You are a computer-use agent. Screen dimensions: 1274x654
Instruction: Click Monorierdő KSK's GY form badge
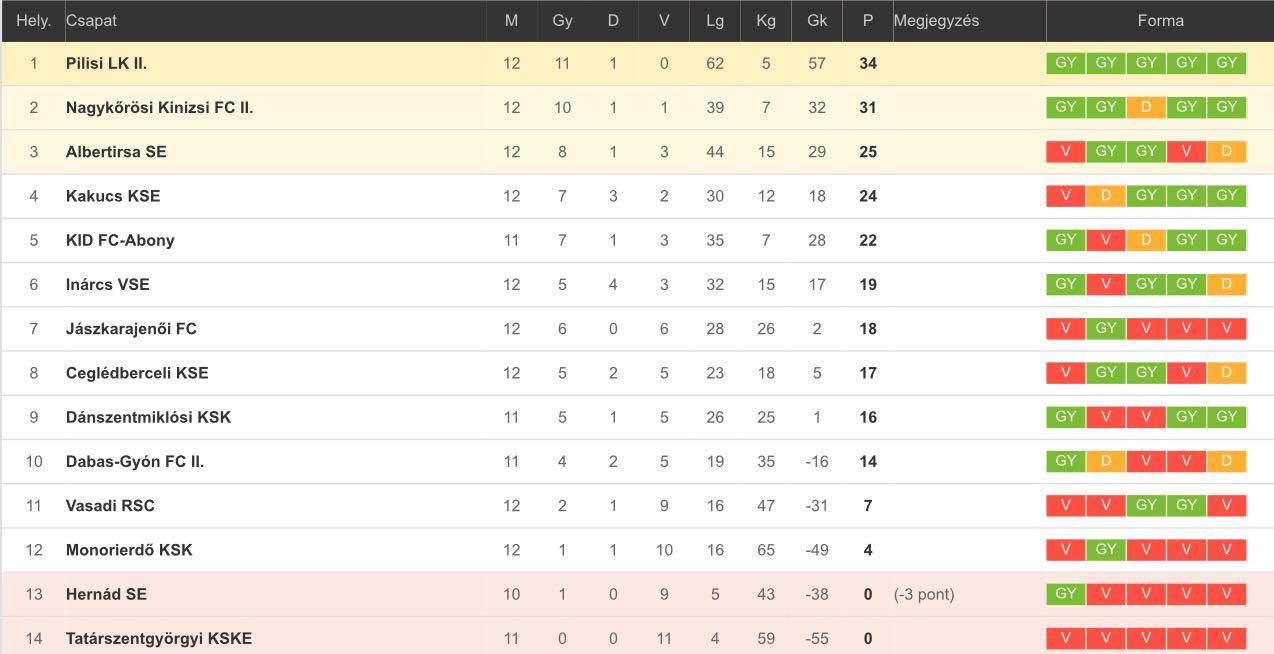pyautogui.click(x=1106, y=550)
